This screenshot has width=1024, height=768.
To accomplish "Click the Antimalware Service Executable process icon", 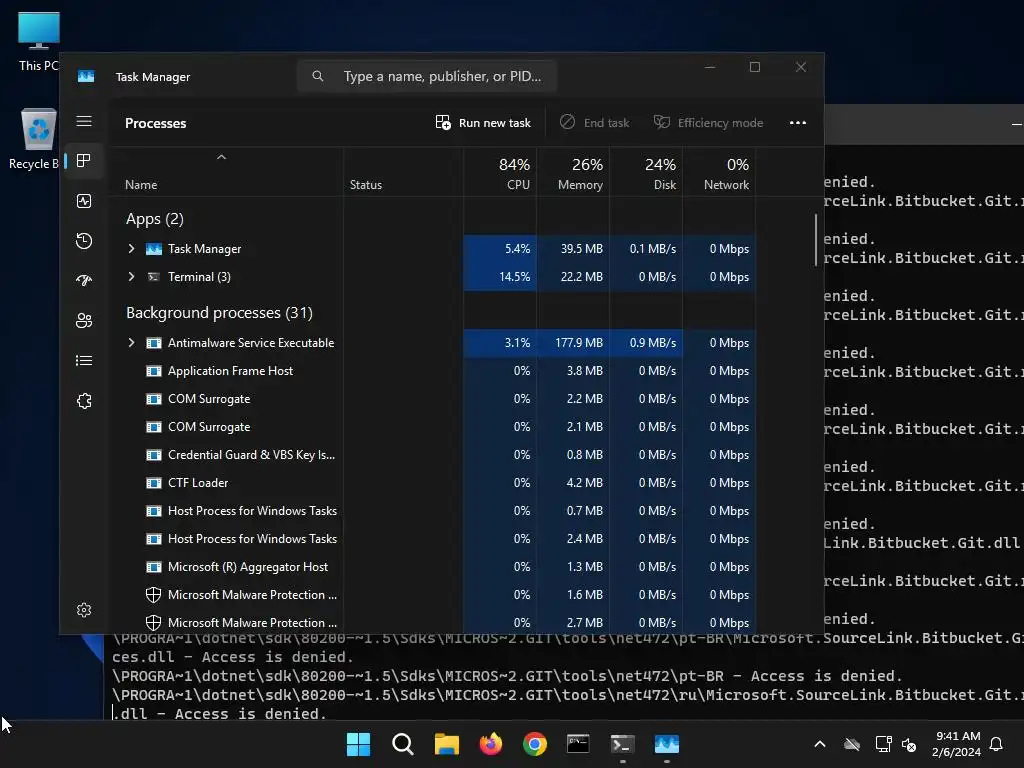I will (153, 343).
